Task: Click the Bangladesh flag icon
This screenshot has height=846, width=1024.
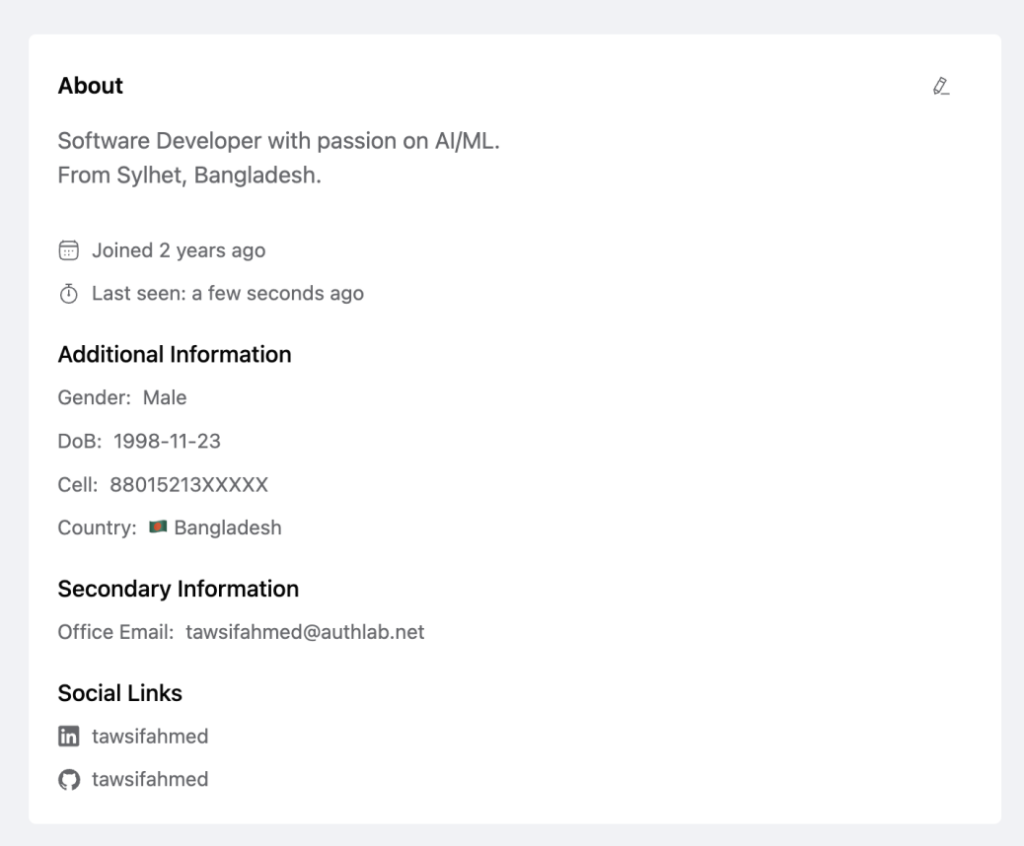Action: tap(157, 527)
